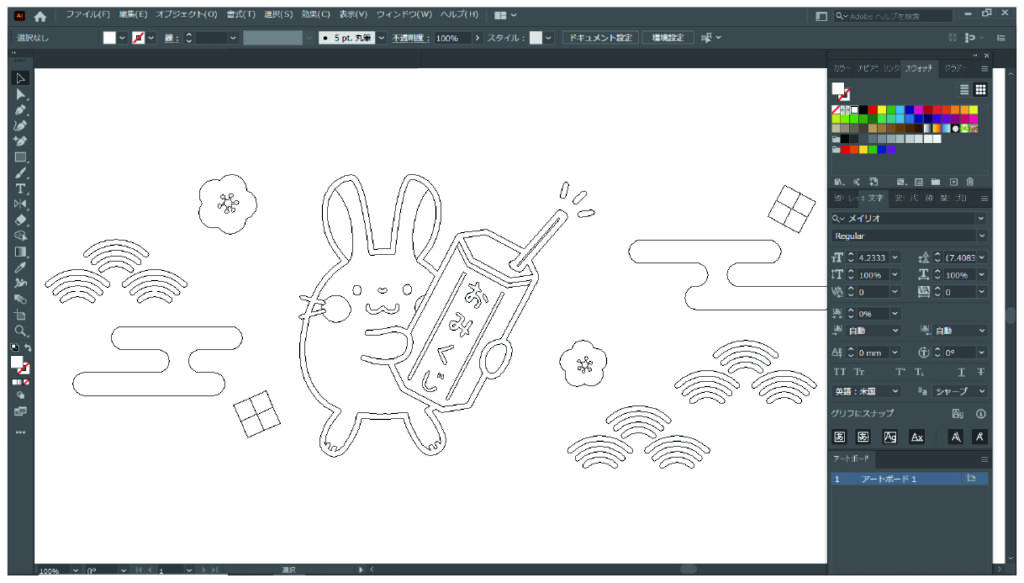Screen dimensions: 1024x583
Task: Open the Edit Toolbar three-dots button
Action: pyautogui.click(x=20, y=432)
